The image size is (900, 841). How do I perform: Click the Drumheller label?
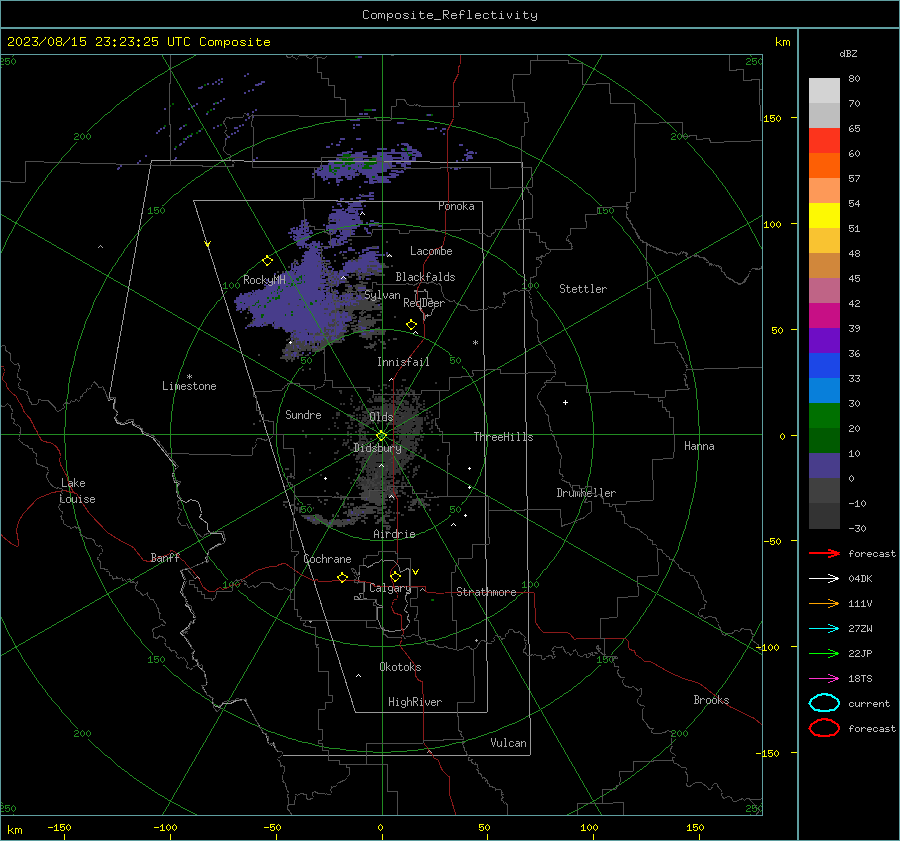[x=586, y=493]
